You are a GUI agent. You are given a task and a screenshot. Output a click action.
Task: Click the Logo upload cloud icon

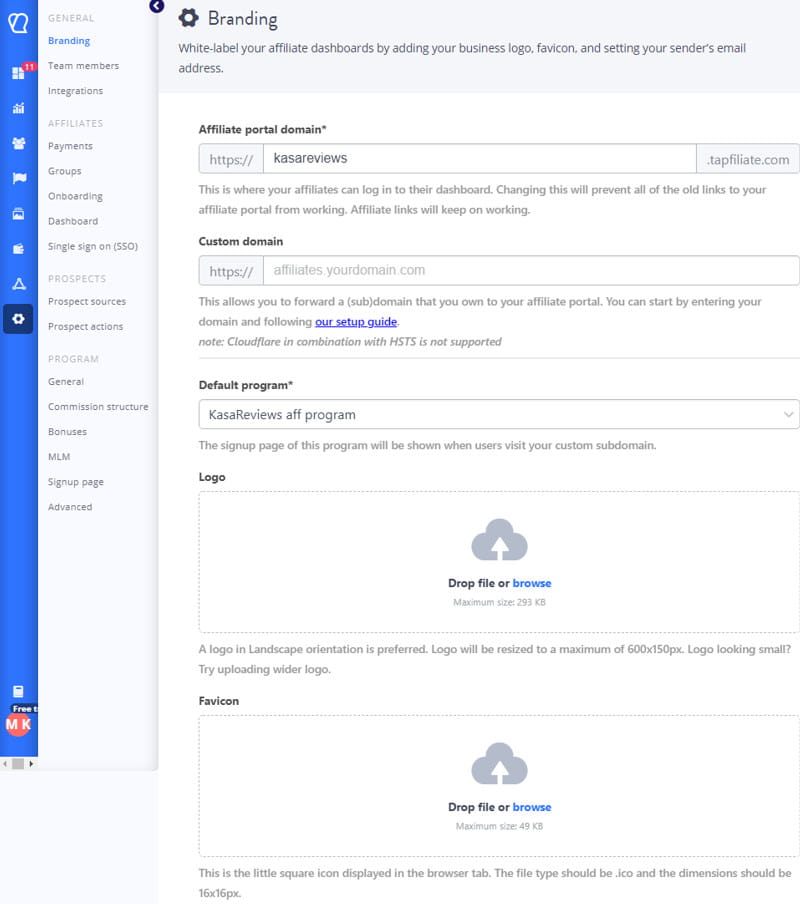(x=499, y=540)
